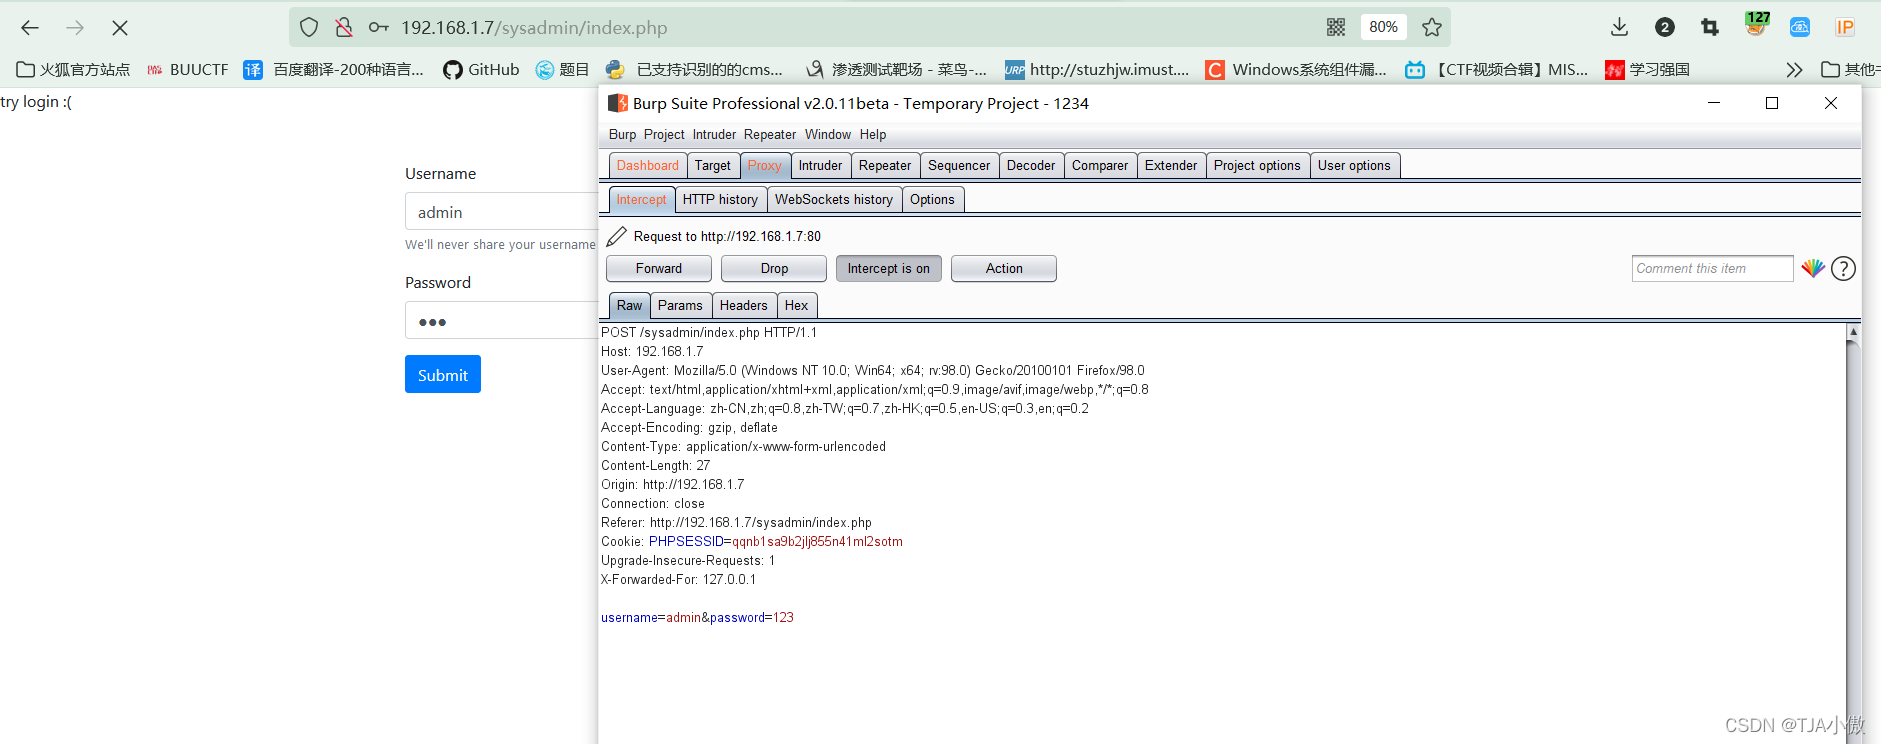The image size is (1881, 744).
Task: Open the Project menu
Action: coord(664,135)
